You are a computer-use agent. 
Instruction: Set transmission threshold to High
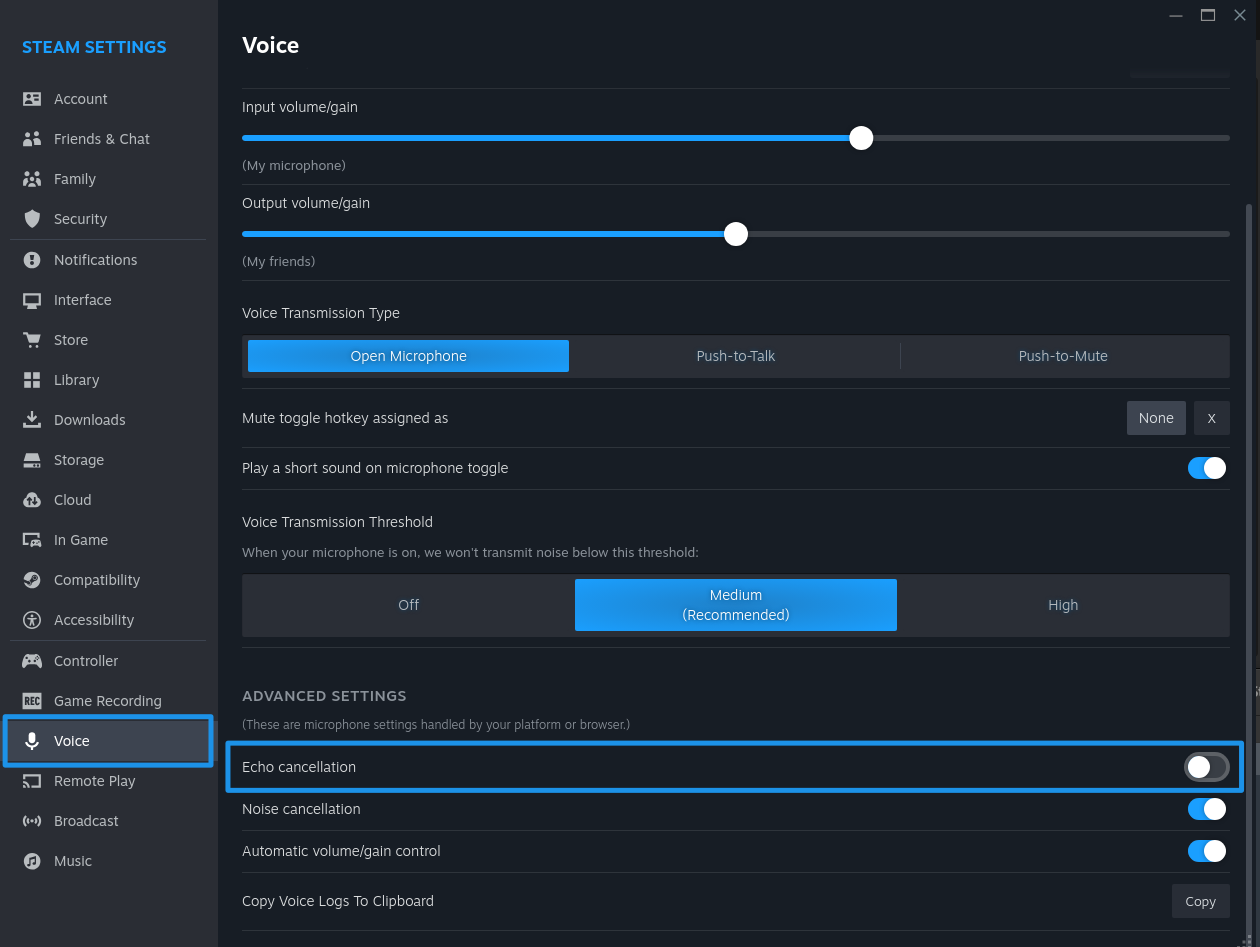1063,605
